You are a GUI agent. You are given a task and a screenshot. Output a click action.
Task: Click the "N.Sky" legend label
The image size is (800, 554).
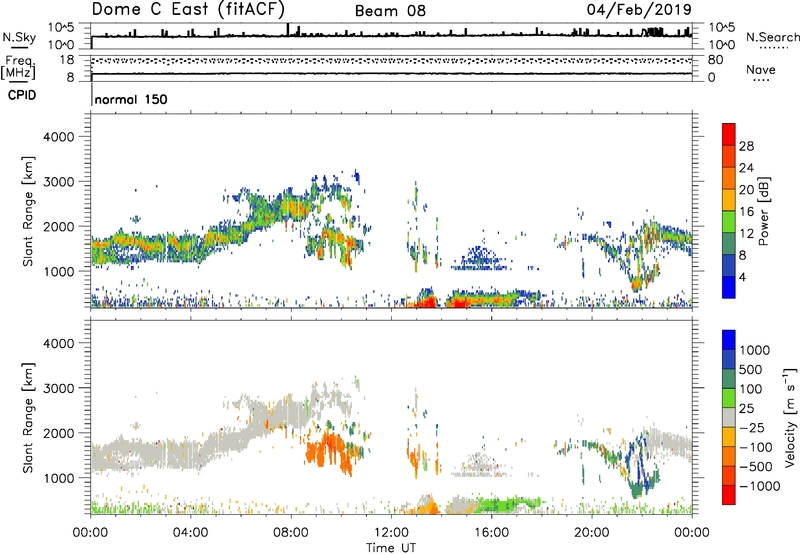pyautogui.click(x=19, y=37)
